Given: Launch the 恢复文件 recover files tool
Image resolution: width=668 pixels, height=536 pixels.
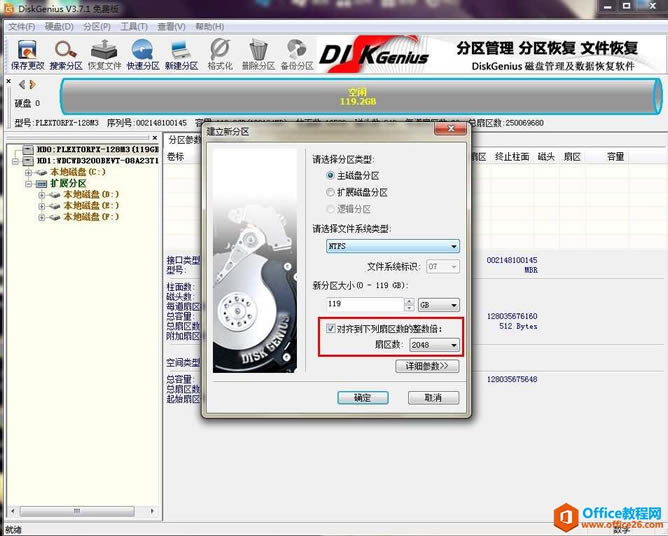Looking at the screenshot, I should 104,54.
